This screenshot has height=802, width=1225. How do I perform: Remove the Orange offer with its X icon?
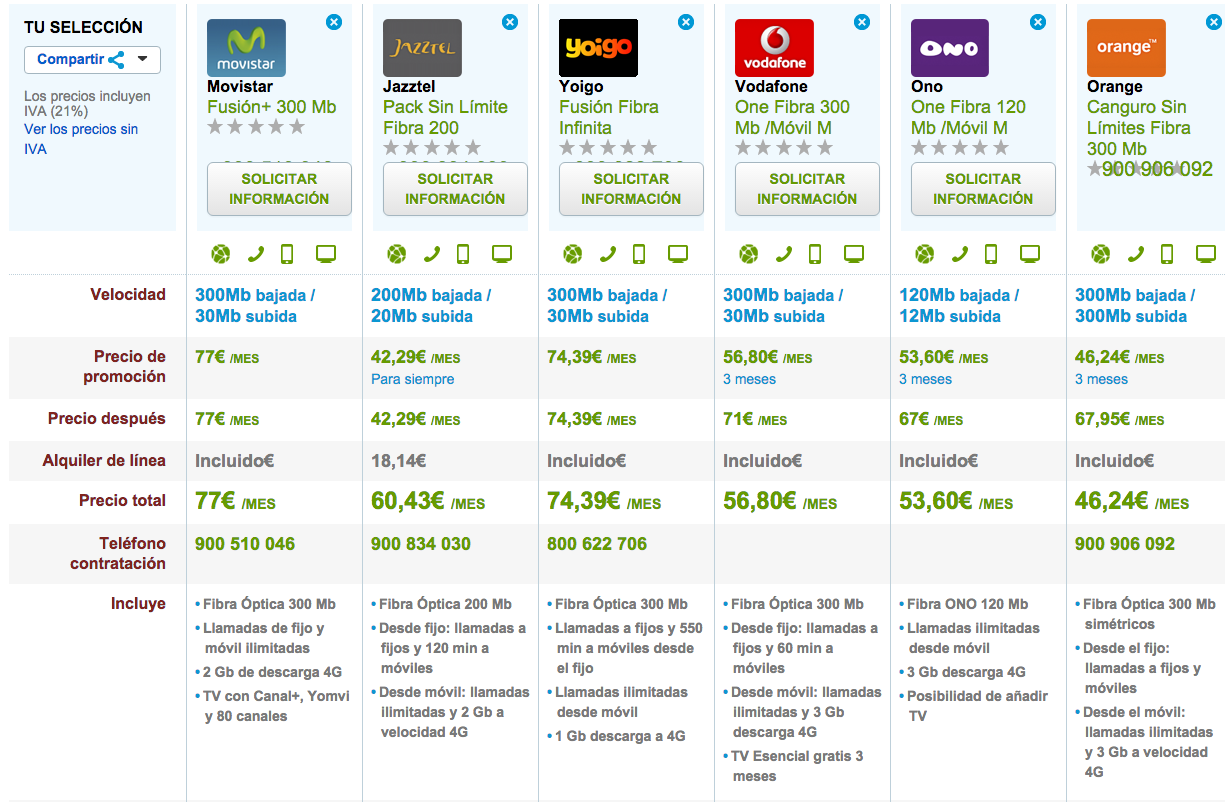pos(1214,21)
